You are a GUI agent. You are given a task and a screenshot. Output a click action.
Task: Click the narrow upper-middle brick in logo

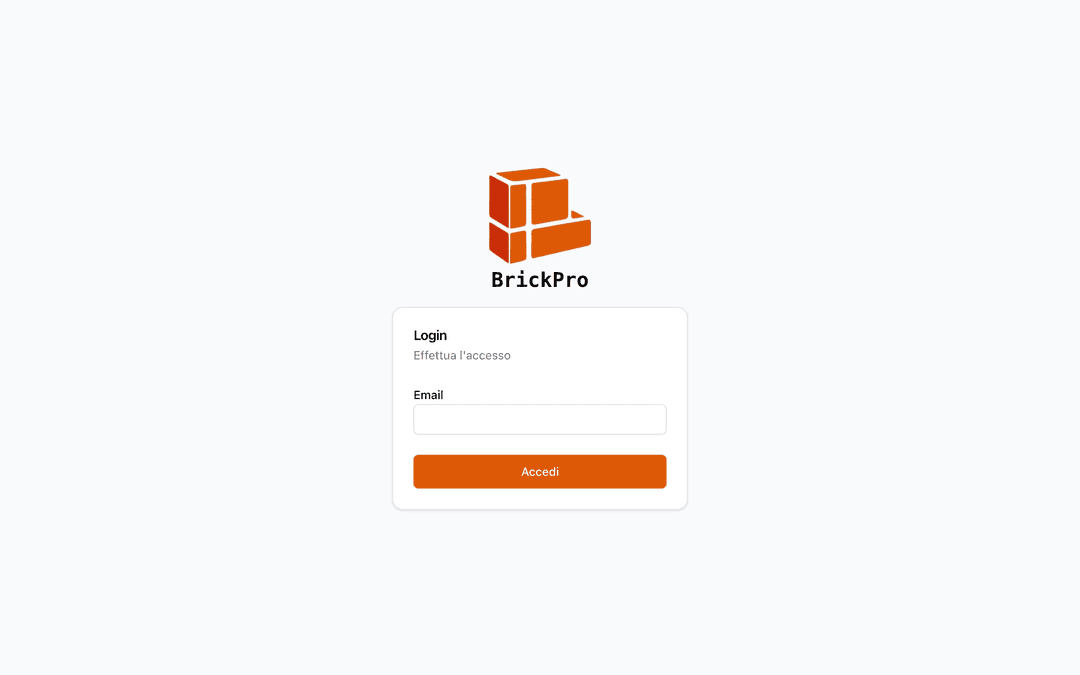pos(518,205)
